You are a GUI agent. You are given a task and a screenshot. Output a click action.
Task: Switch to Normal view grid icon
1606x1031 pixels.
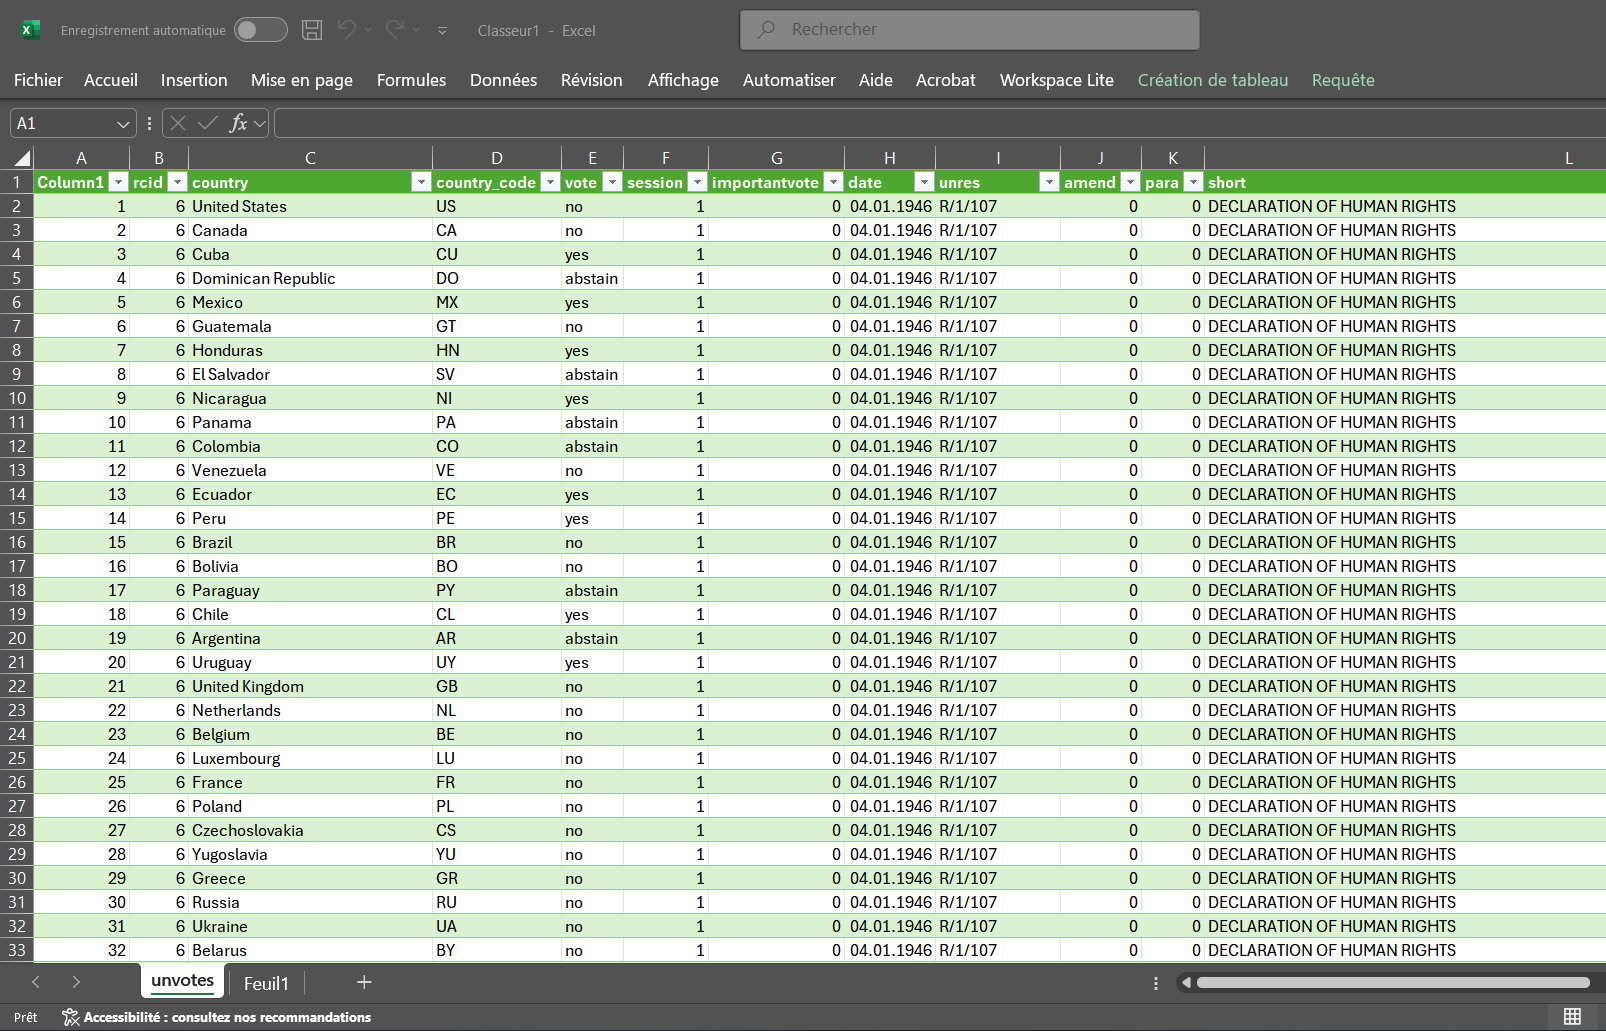coord(1572,1016)
